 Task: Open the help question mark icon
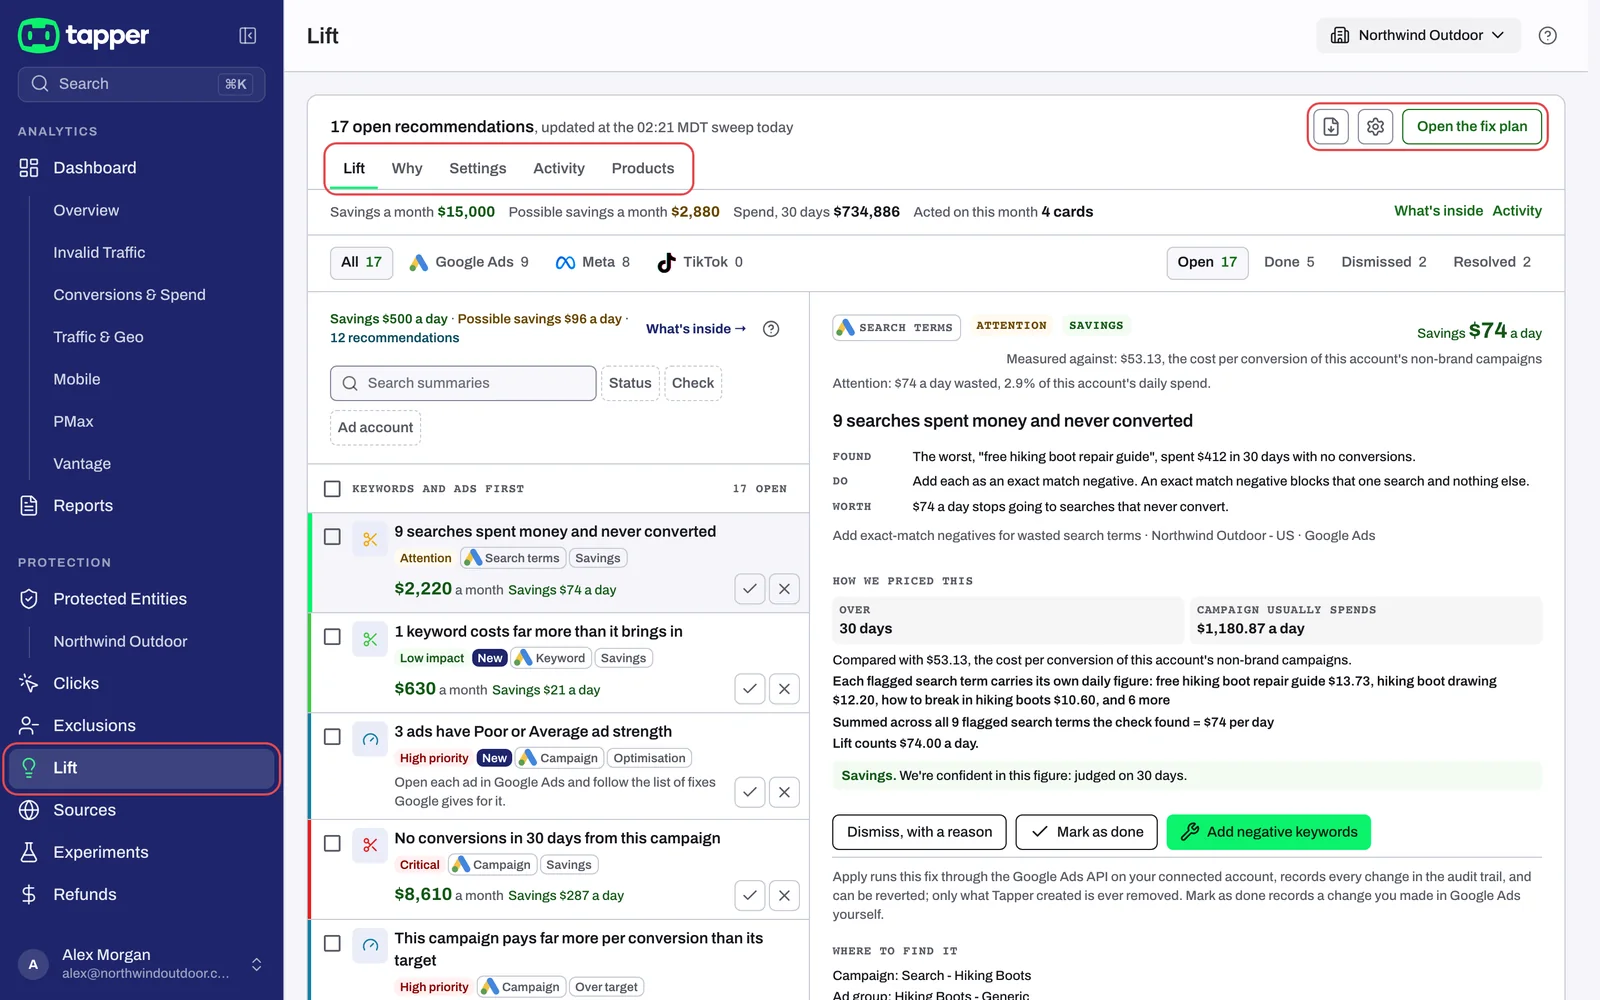(1547, 36)
